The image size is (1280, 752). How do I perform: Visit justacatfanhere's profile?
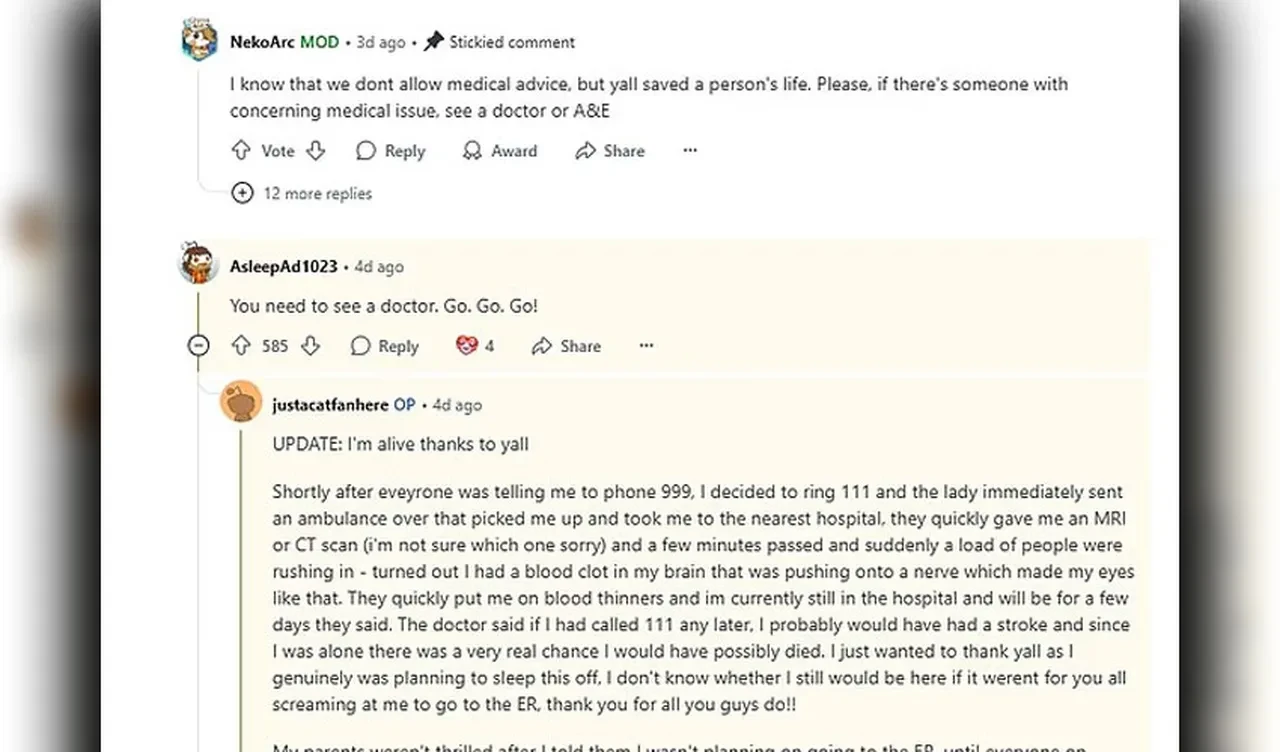[x=331, y=405]
